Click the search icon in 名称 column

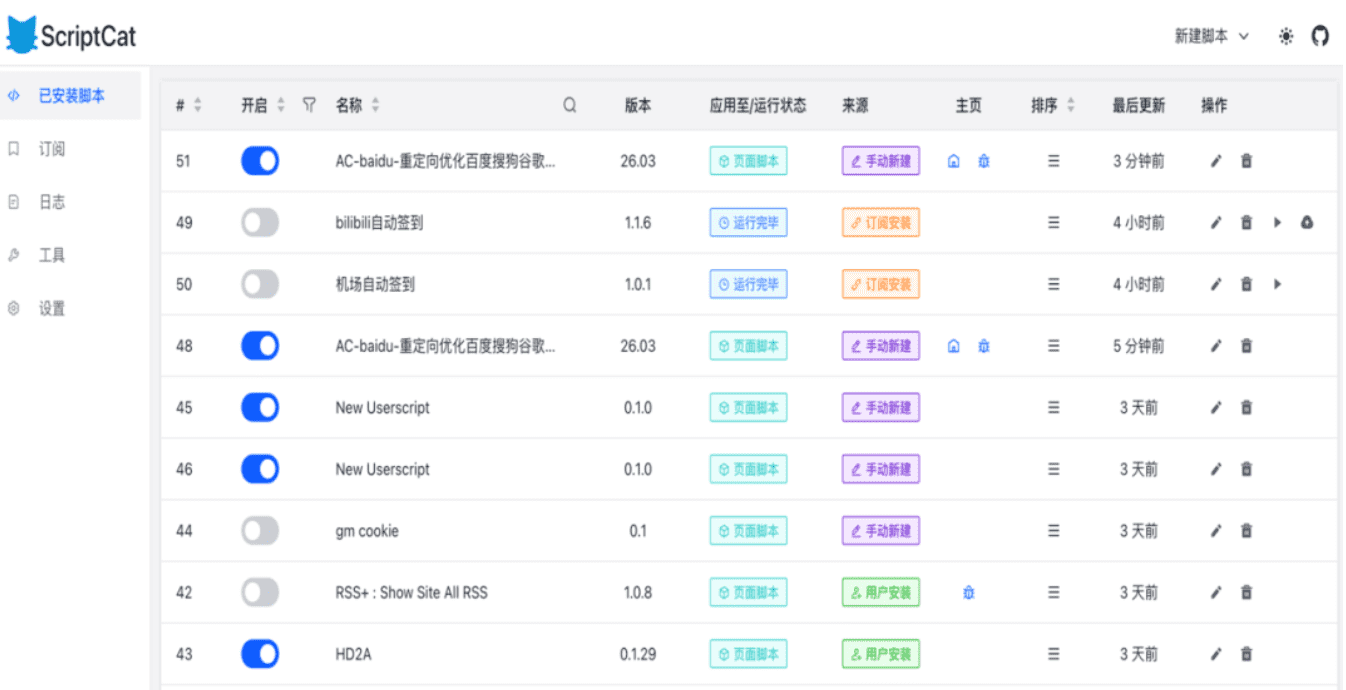click(570, 105)
